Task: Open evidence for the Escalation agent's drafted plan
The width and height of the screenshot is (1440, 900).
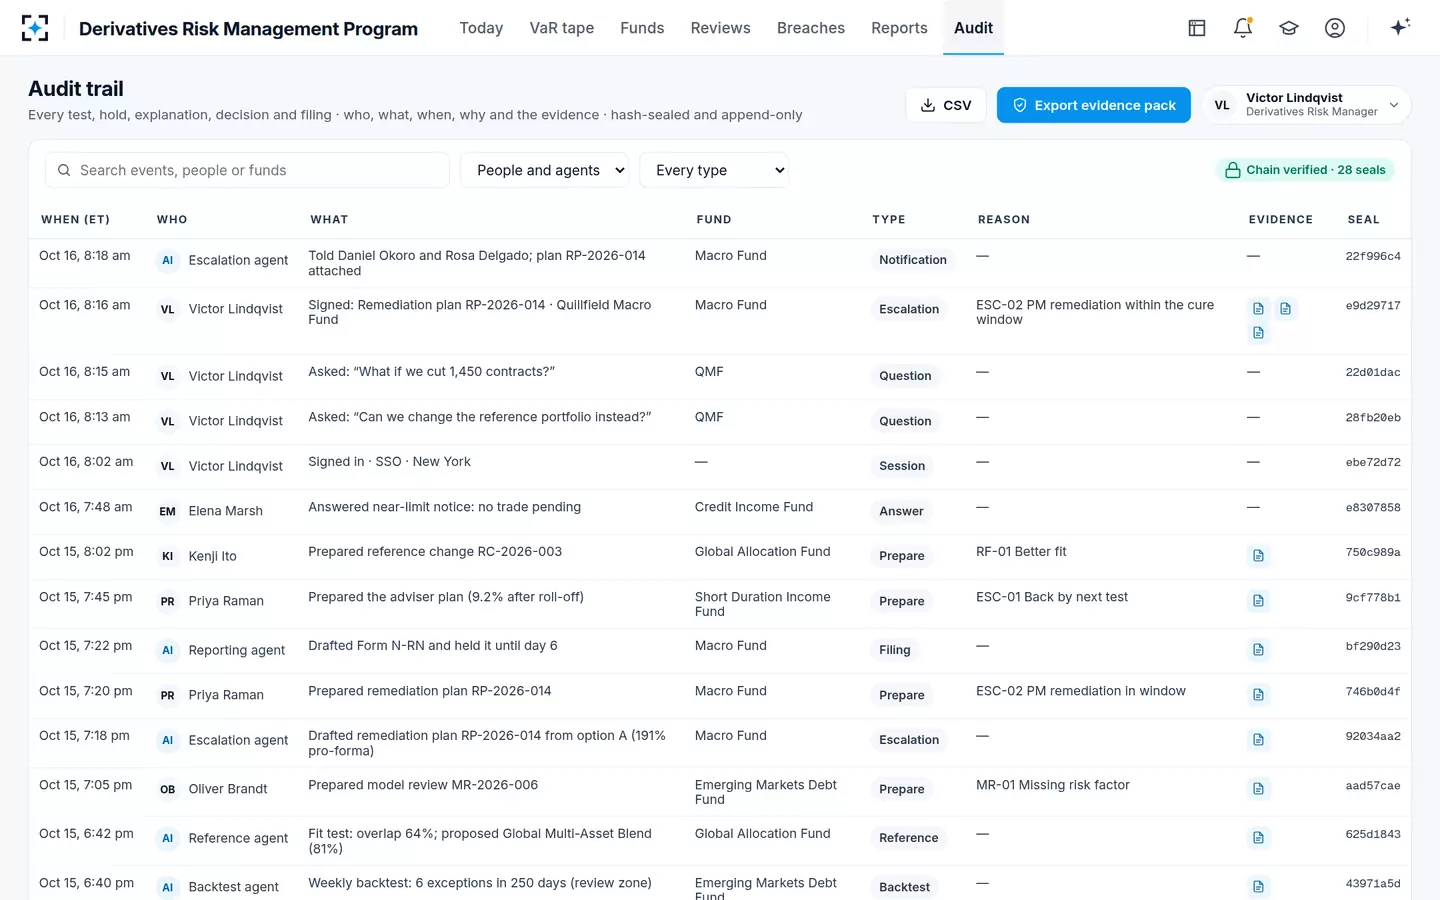Action: point(1259,740)
